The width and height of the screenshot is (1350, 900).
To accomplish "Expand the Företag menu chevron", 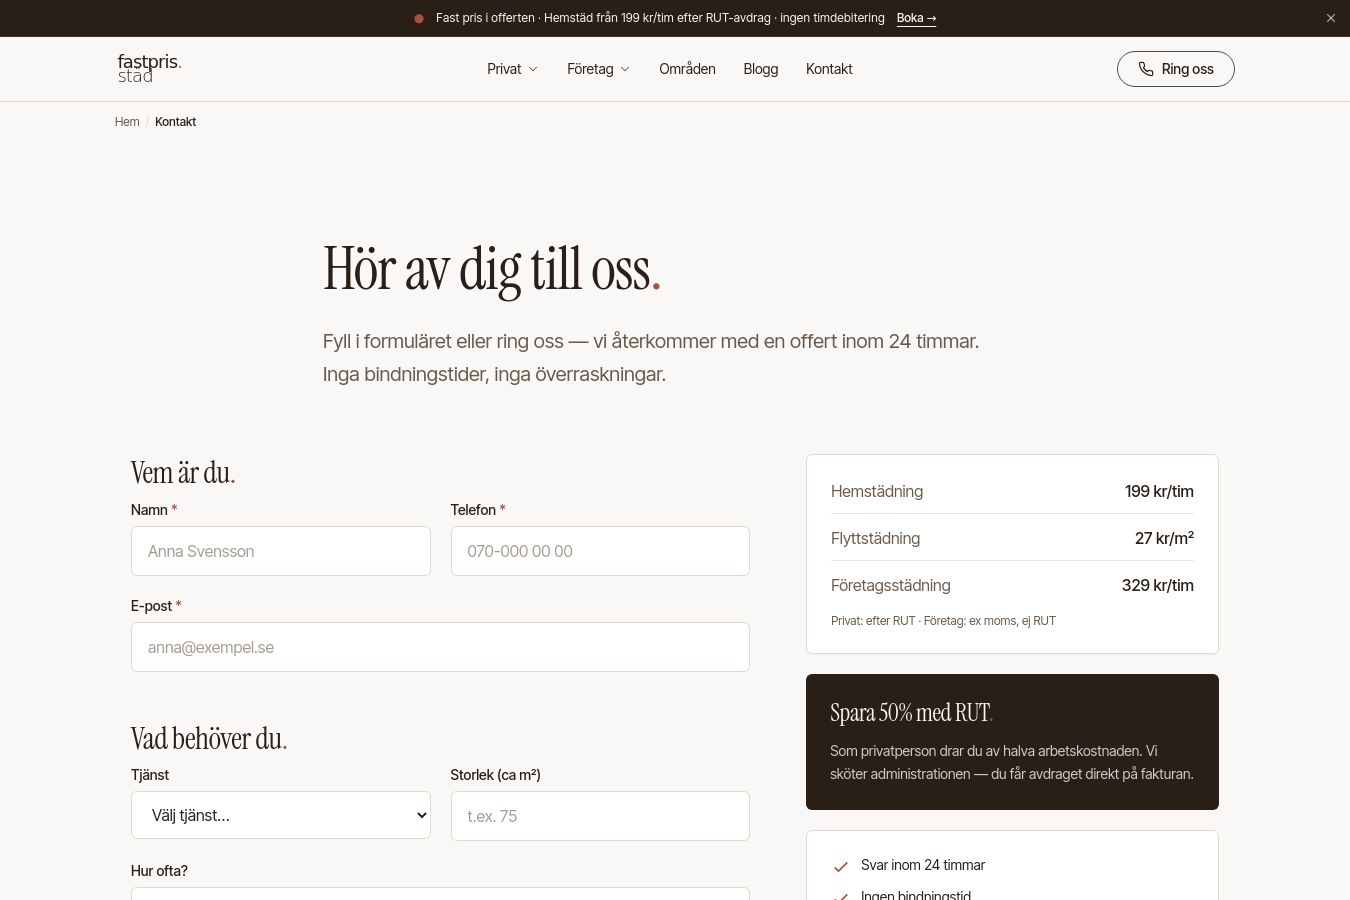I will 625,69.
